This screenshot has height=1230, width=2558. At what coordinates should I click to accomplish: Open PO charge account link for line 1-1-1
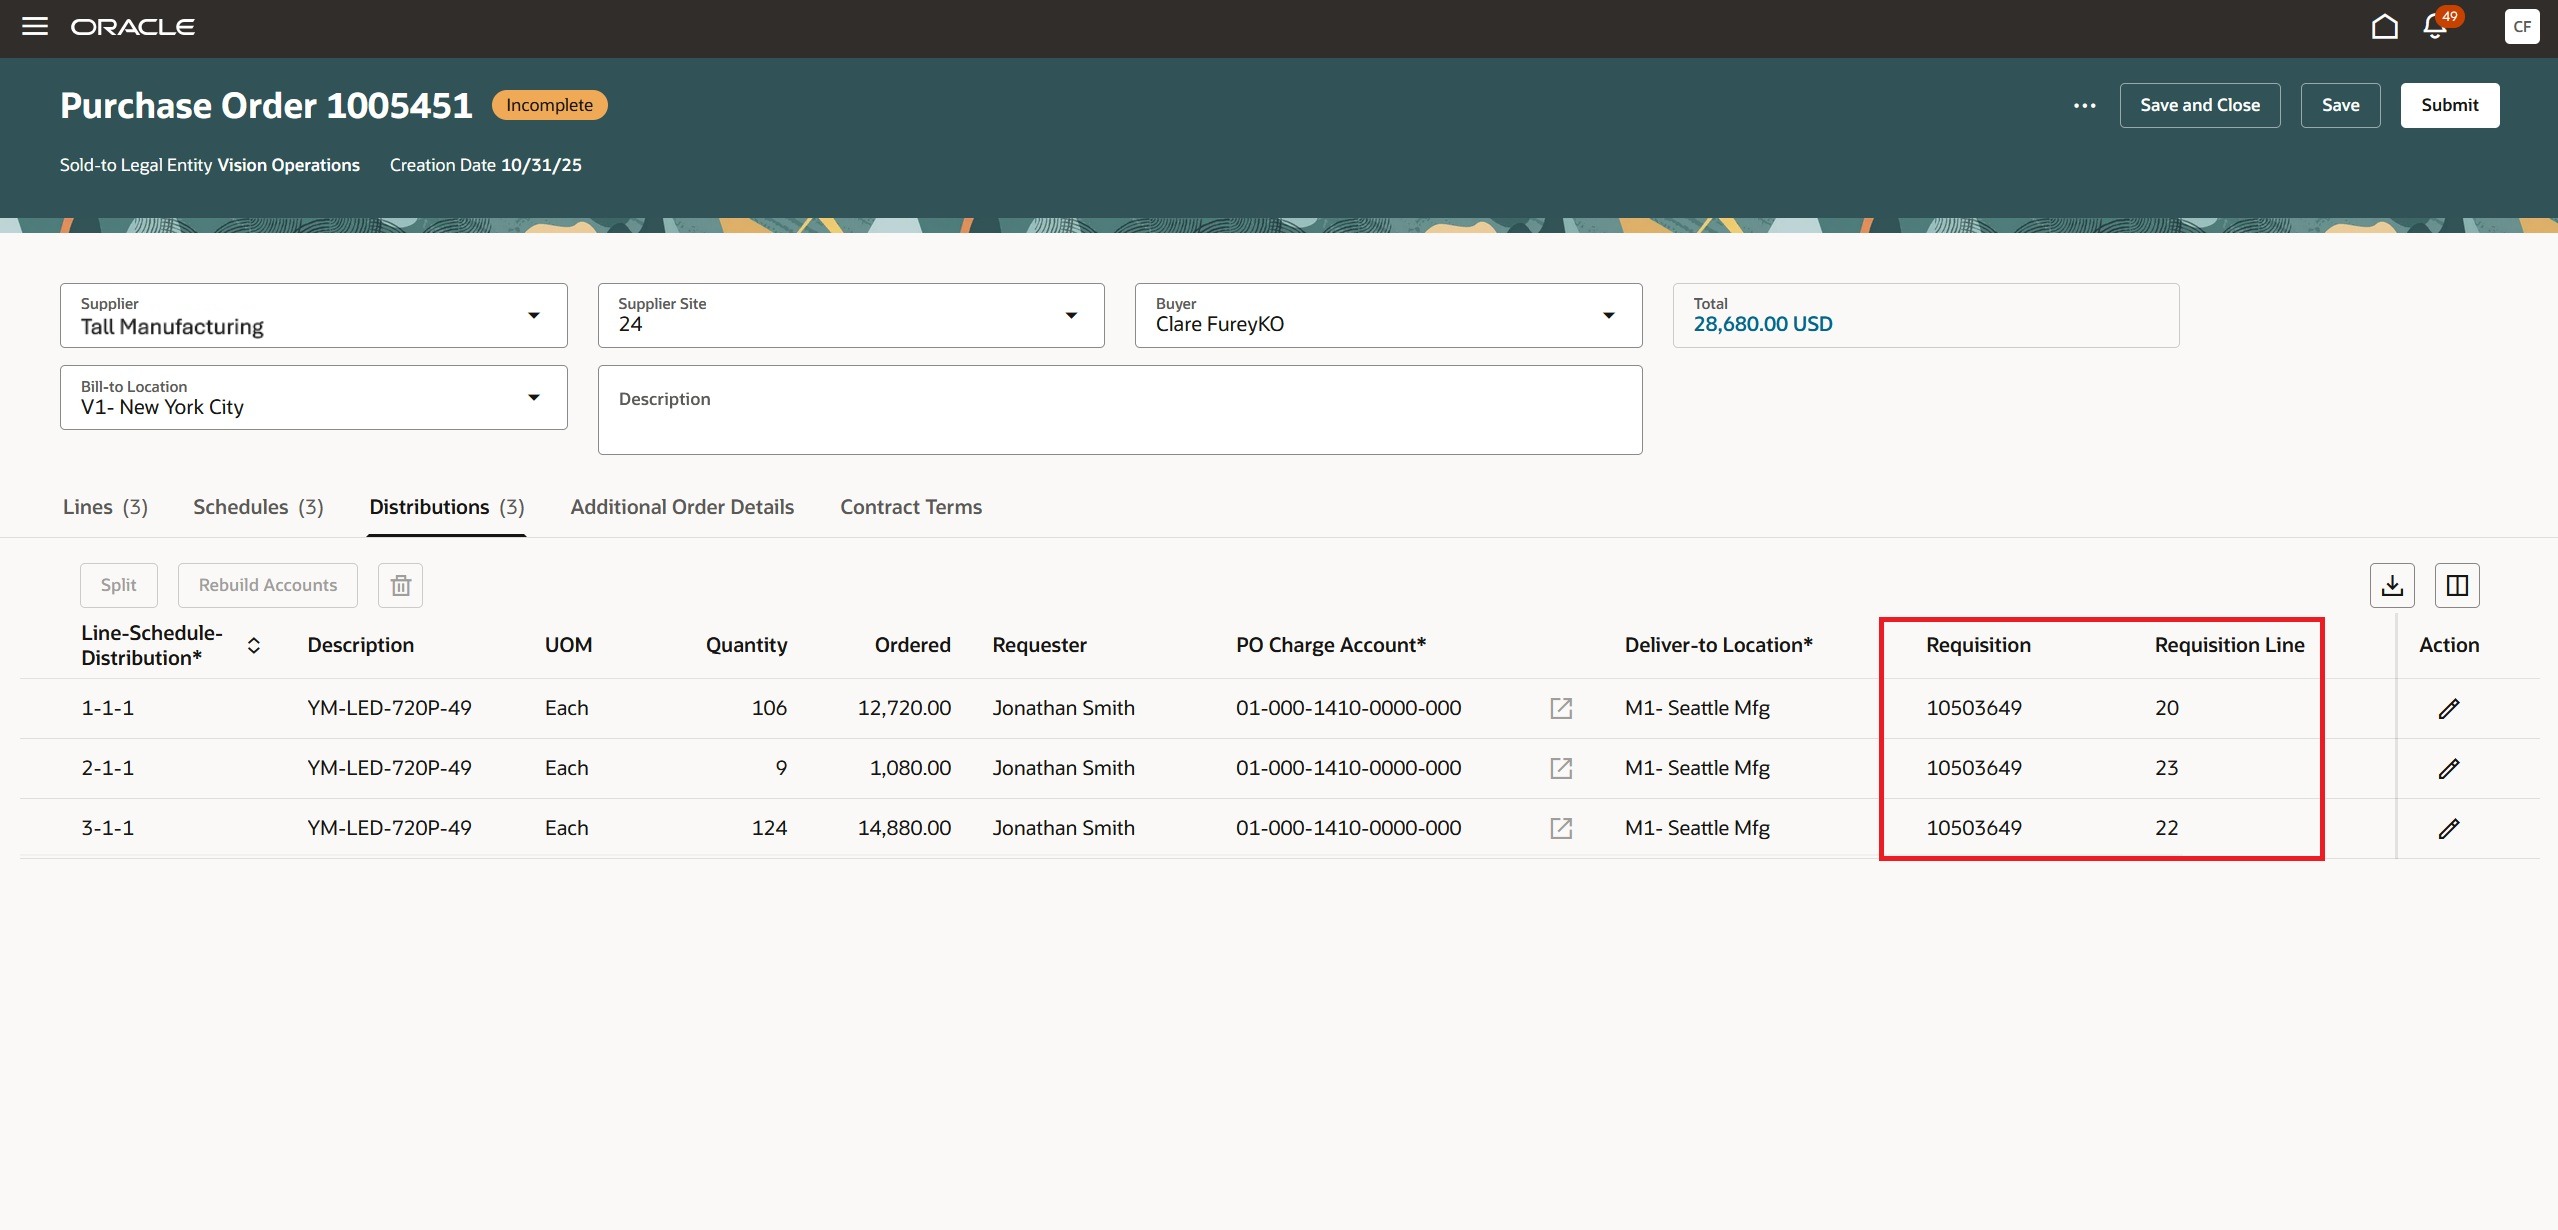coord(1560,708)
